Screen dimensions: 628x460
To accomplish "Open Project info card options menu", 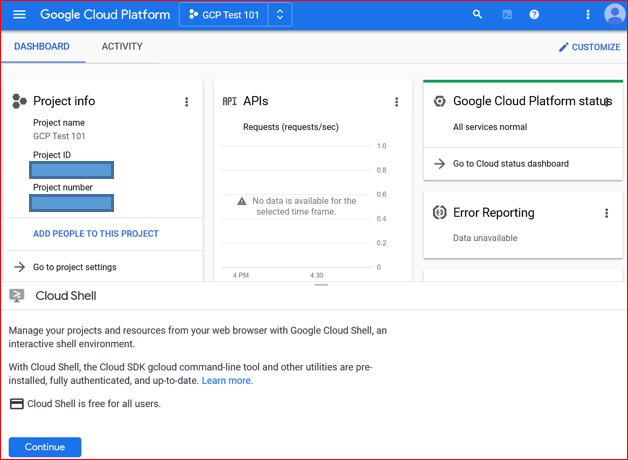I will (186, 102).
